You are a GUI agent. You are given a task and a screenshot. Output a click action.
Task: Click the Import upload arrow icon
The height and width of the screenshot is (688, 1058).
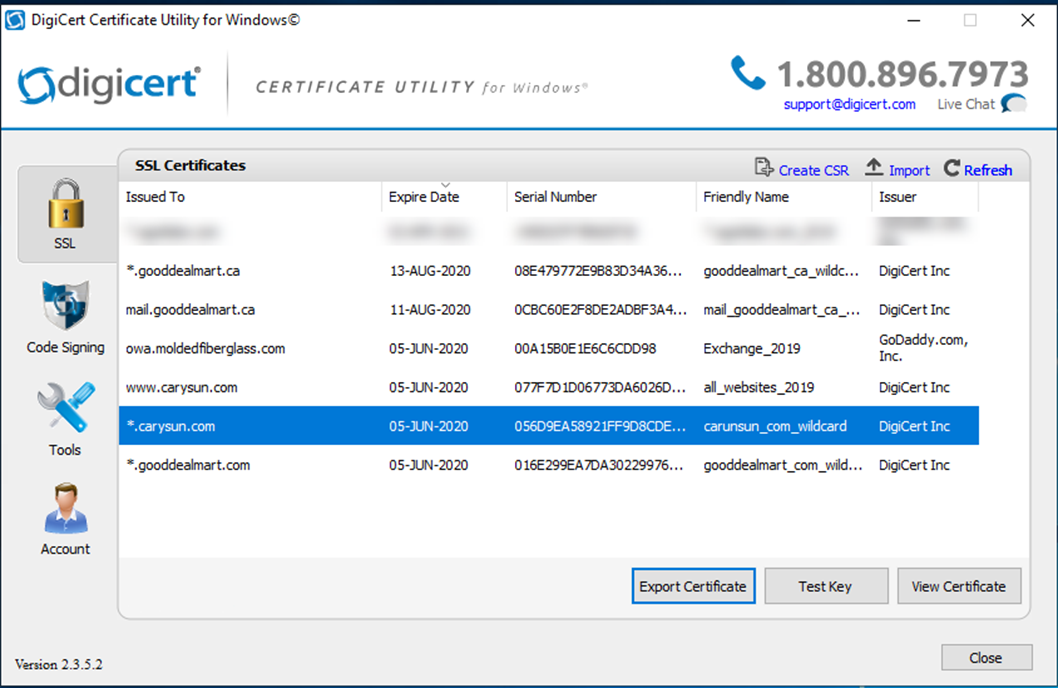[x=874, y=167]
